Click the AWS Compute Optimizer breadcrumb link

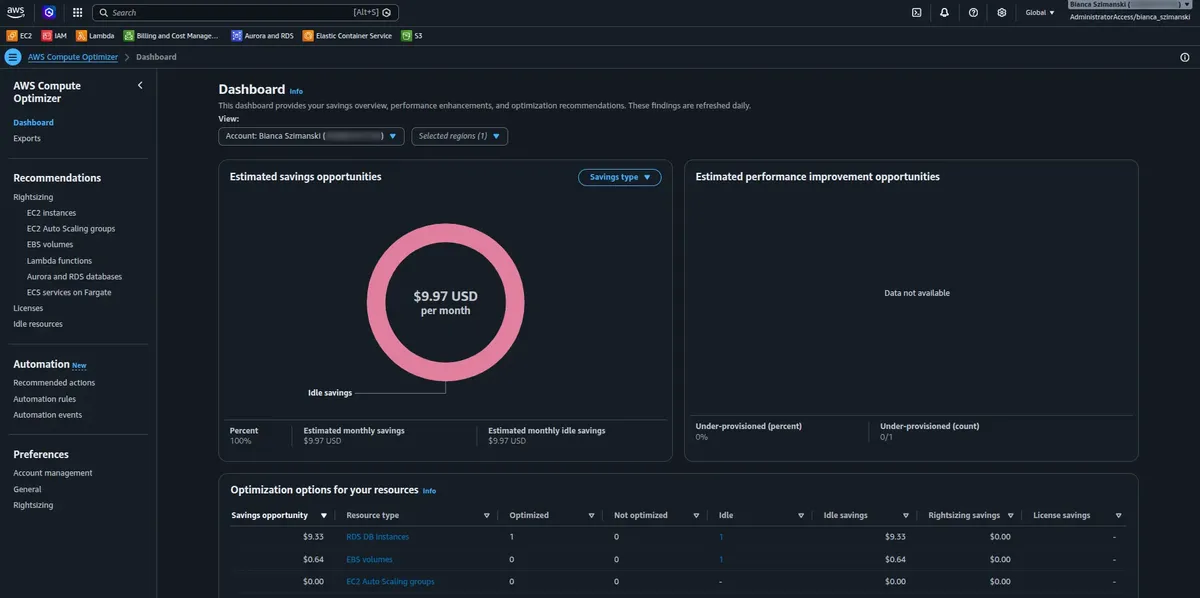(x=73, y=57)
